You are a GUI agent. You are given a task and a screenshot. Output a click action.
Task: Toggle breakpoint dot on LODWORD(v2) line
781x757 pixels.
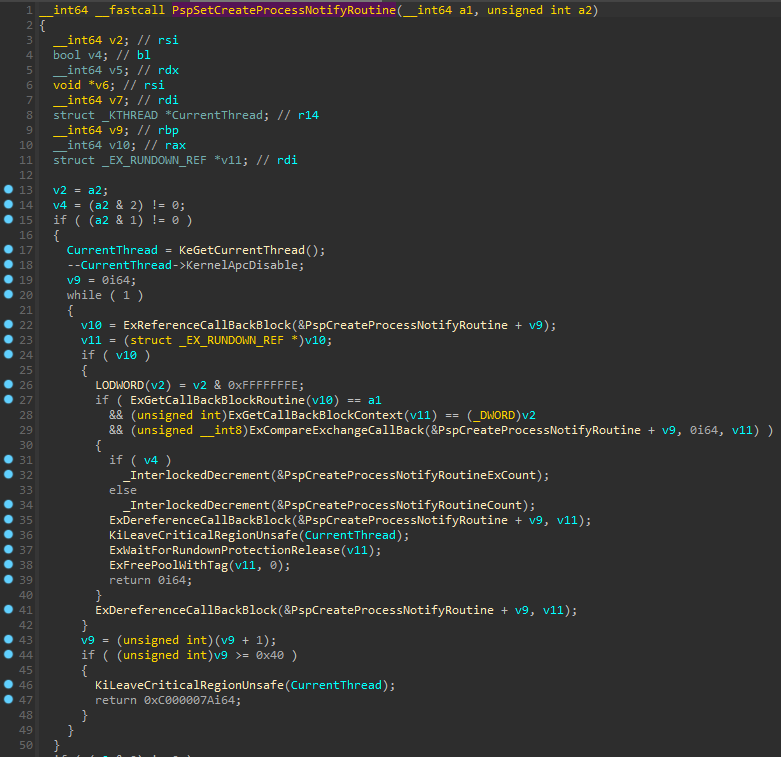pyautogui.click(x=8, y=384)
